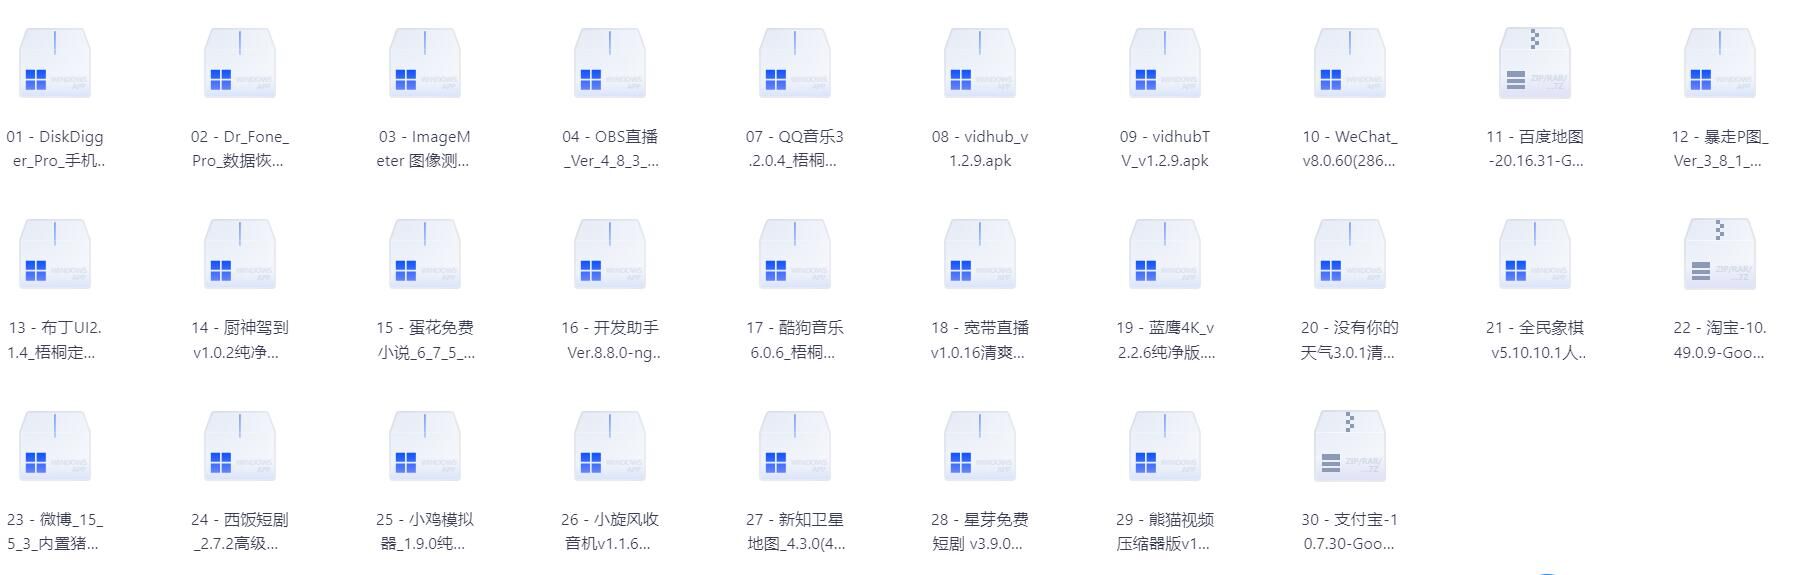Click the 12 - 暴走P图 file name label
Image resolution: width=1798 pixels, height=575 pixels.
[1720, 149]
